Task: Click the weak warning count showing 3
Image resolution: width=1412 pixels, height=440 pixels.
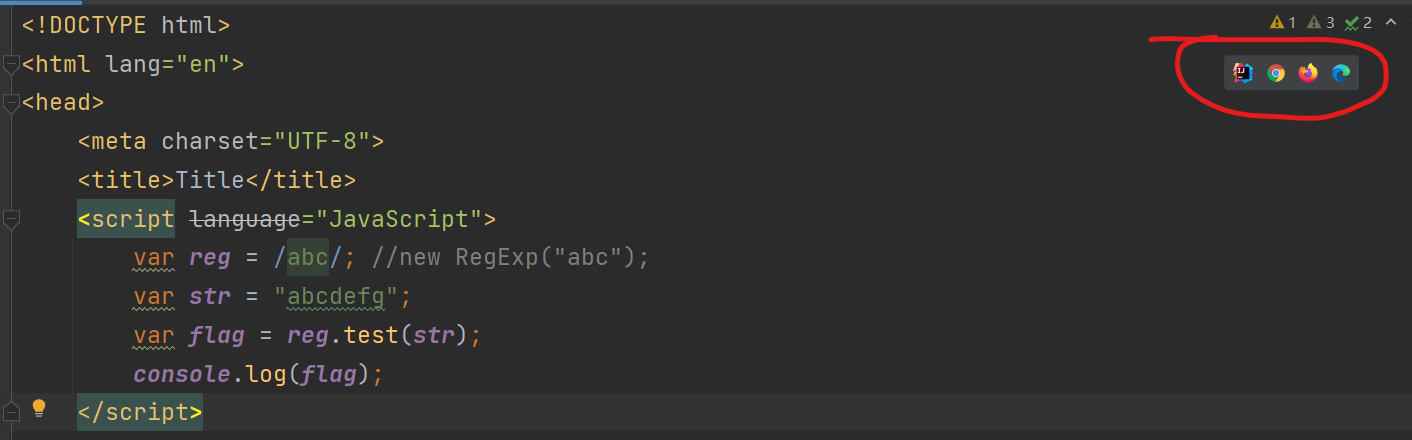Action: click(x=1321, y=22)
